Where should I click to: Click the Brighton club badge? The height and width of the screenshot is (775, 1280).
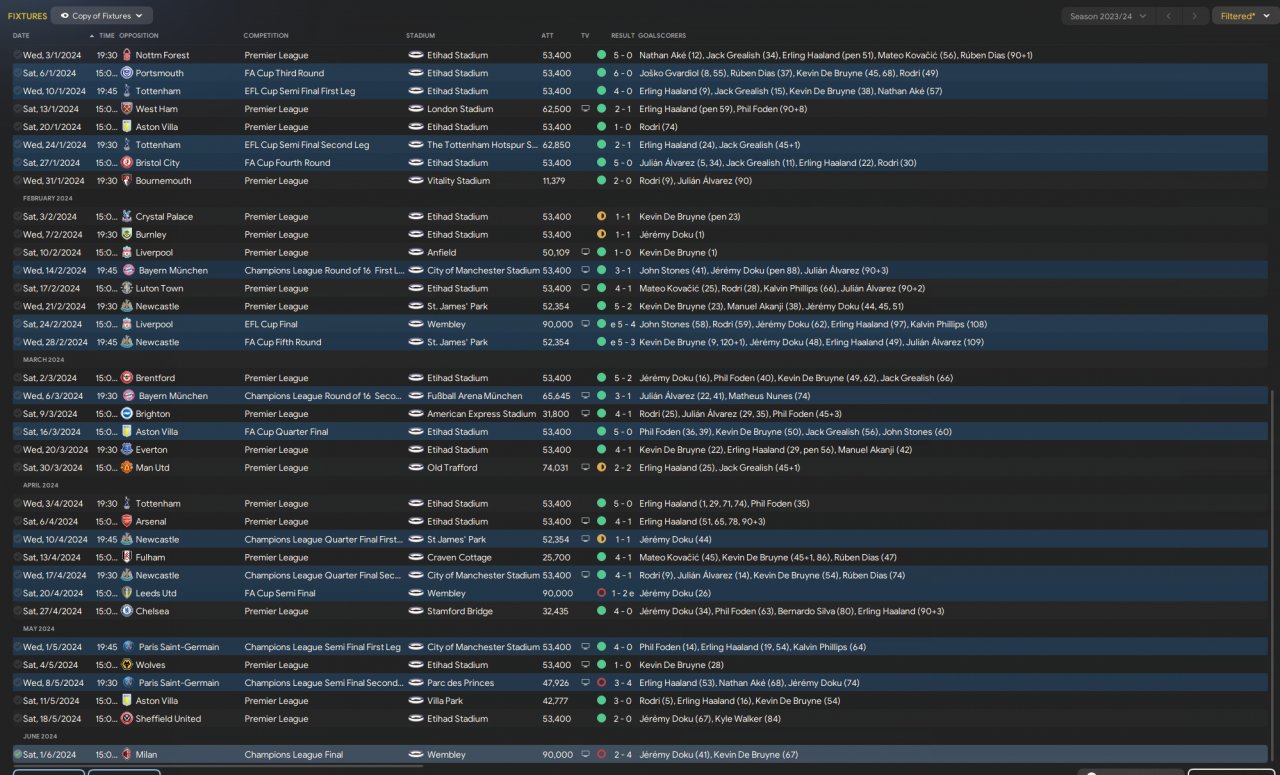pyautogui.click(x=127, y=414)
